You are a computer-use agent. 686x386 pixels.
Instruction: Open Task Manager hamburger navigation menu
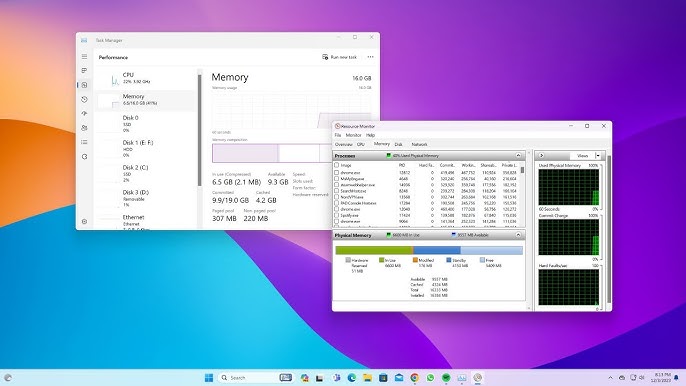click(x=84, y=56)
